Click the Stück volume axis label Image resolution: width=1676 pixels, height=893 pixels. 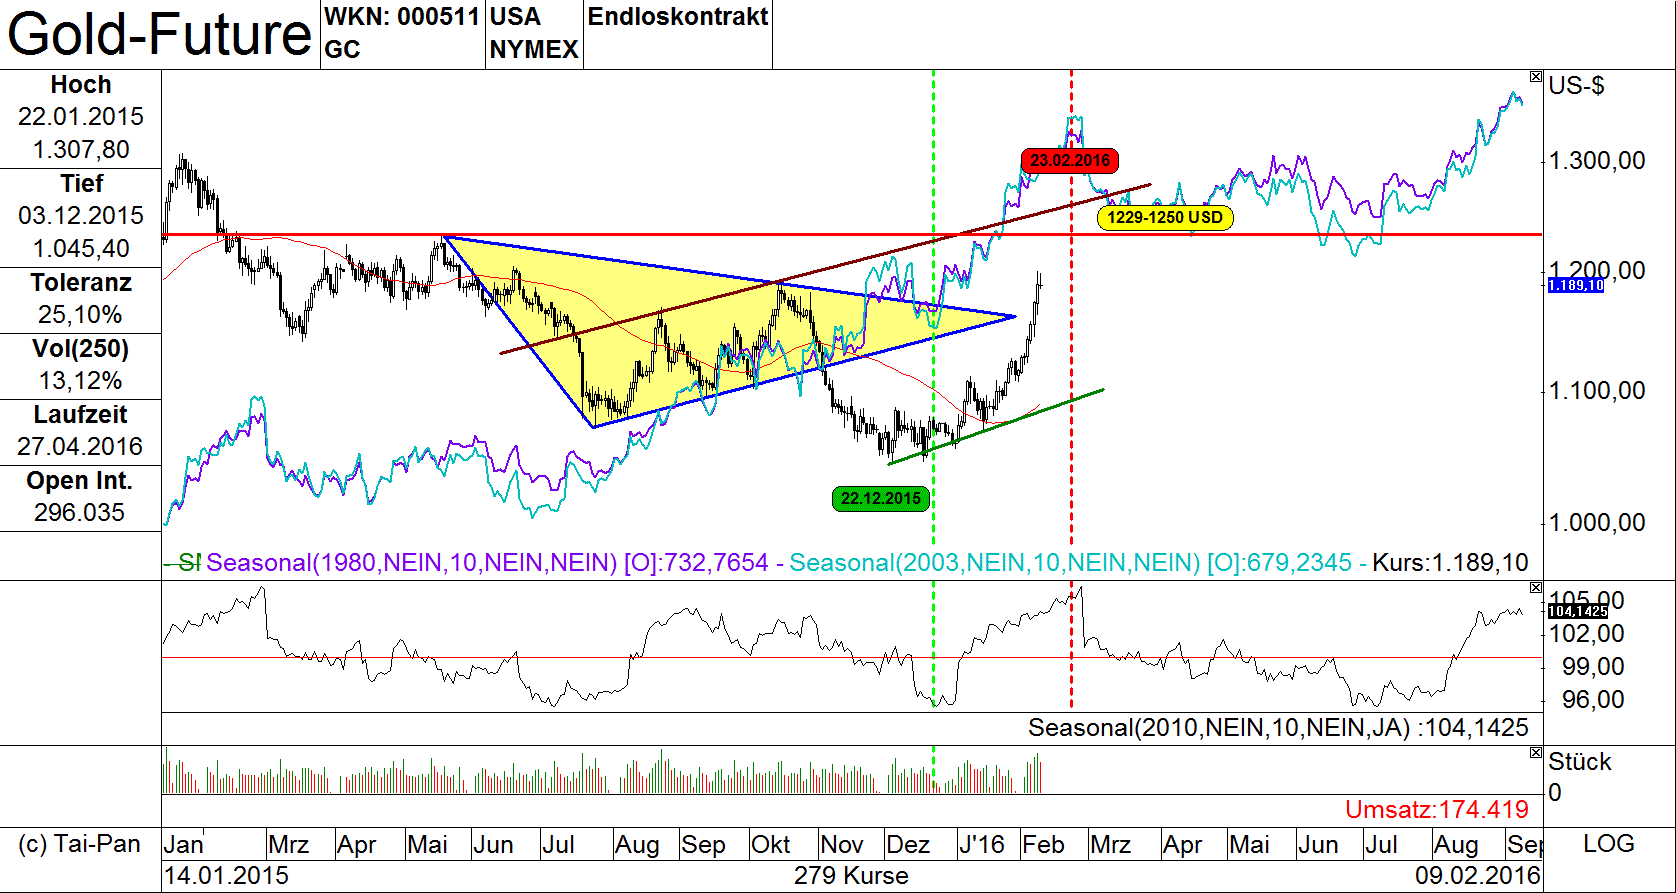(1580, 762)
